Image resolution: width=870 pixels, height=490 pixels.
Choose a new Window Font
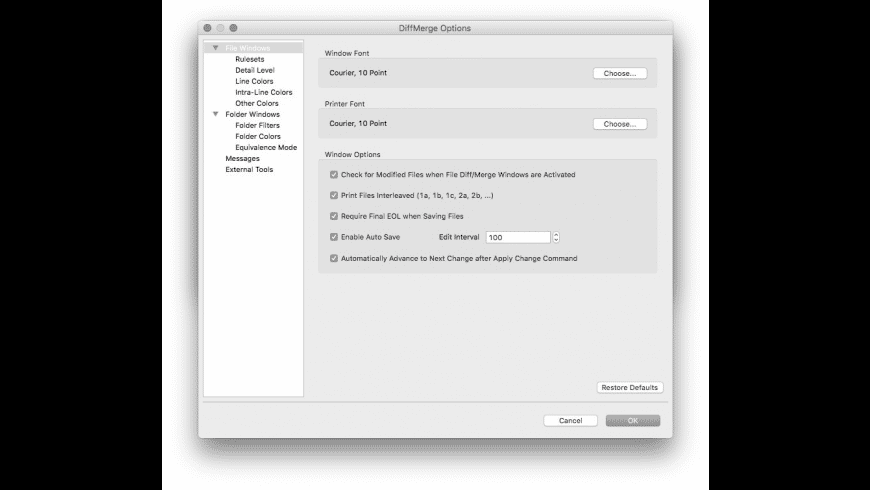[620, 73]
